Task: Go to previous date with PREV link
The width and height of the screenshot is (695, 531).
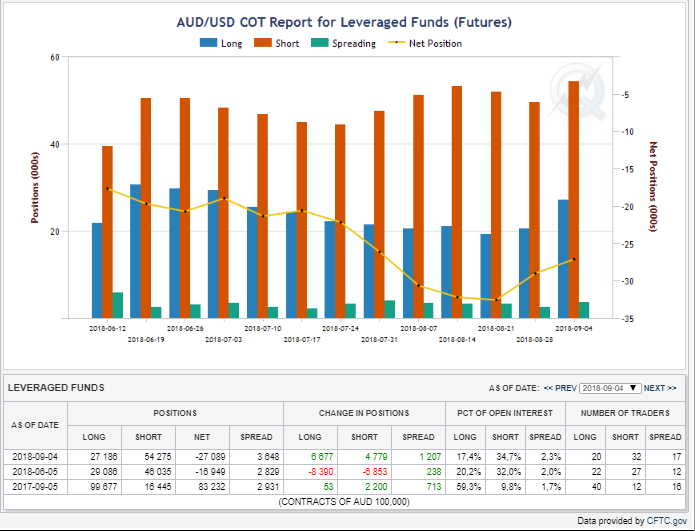Action: pos(560,388)
